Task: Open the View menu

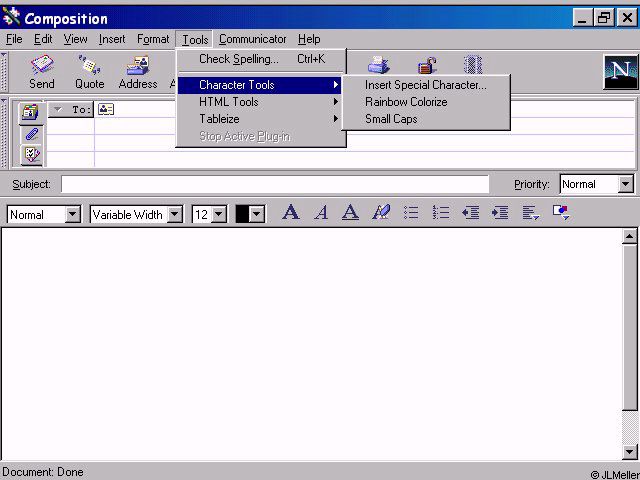Action: (x=76, y=39)
